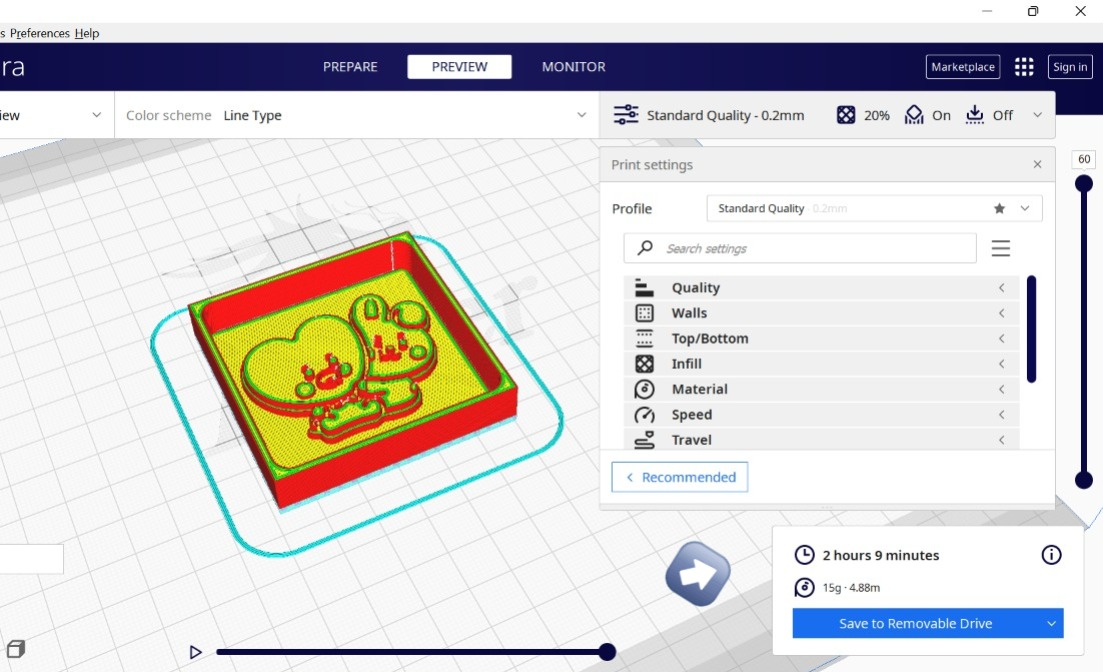
Task: Click the adhesion icon labeled Off
Action: (974, 115)
